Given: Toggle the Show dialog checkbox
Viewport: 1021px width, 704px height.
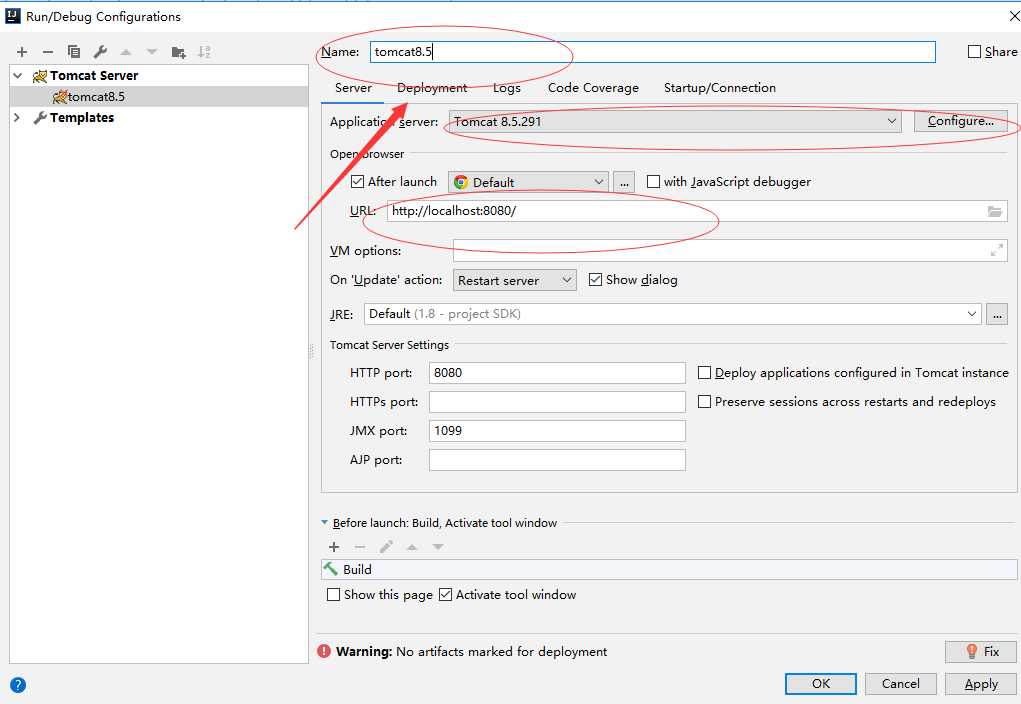Looking at the screenshot, I should click(x=595, y=279).
